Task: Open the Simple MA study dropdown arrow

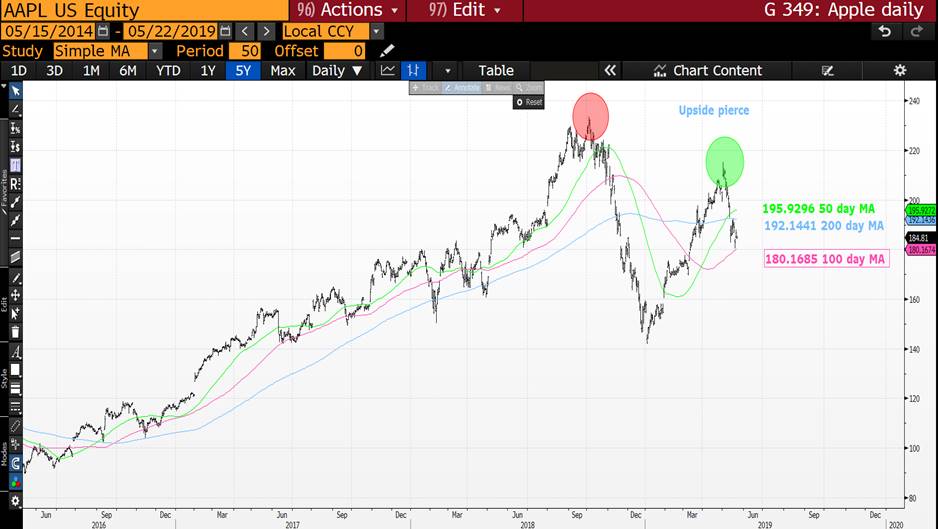Action: click(x=155, y=51)
